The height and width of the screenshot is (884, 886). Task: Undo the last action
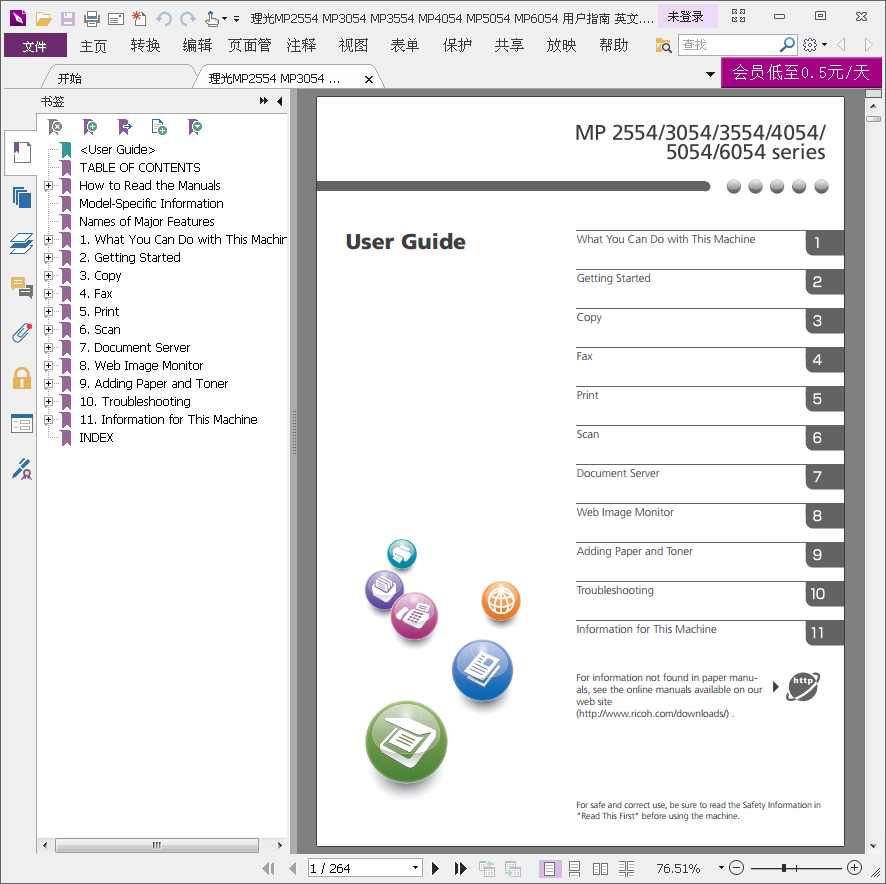164,19
